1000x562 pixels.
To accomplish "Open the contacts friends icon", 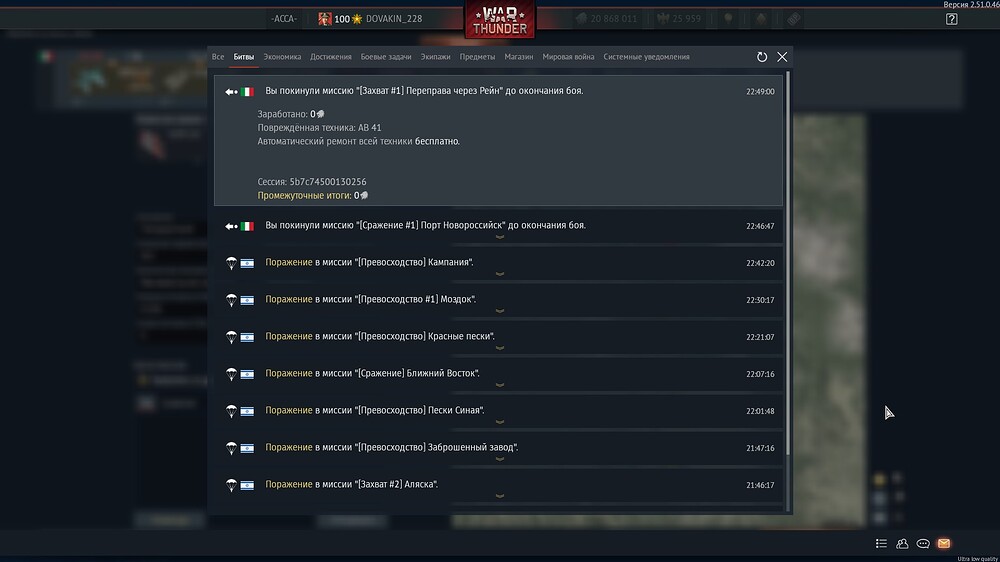I will pyautogui.click(x=902, y=543).
